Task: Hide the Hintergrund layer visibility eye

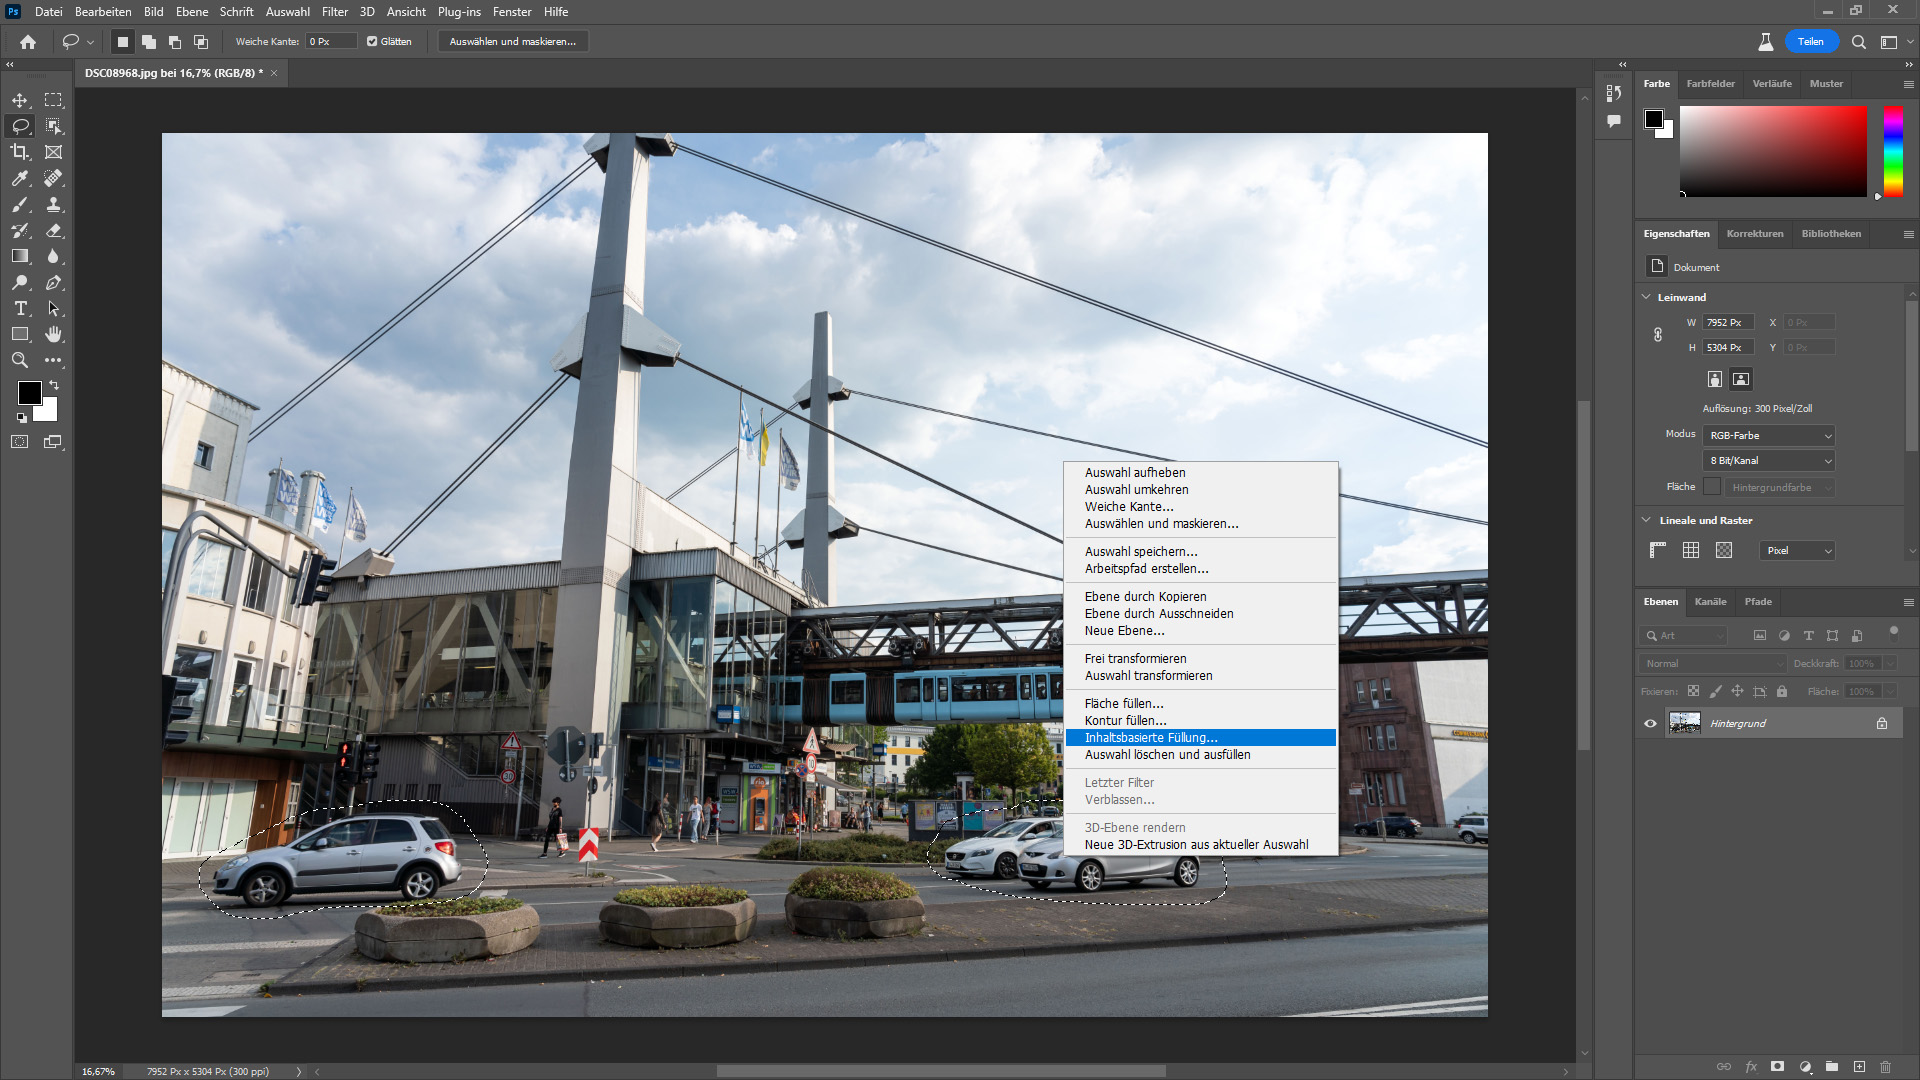Action: tap(1650, 723)
